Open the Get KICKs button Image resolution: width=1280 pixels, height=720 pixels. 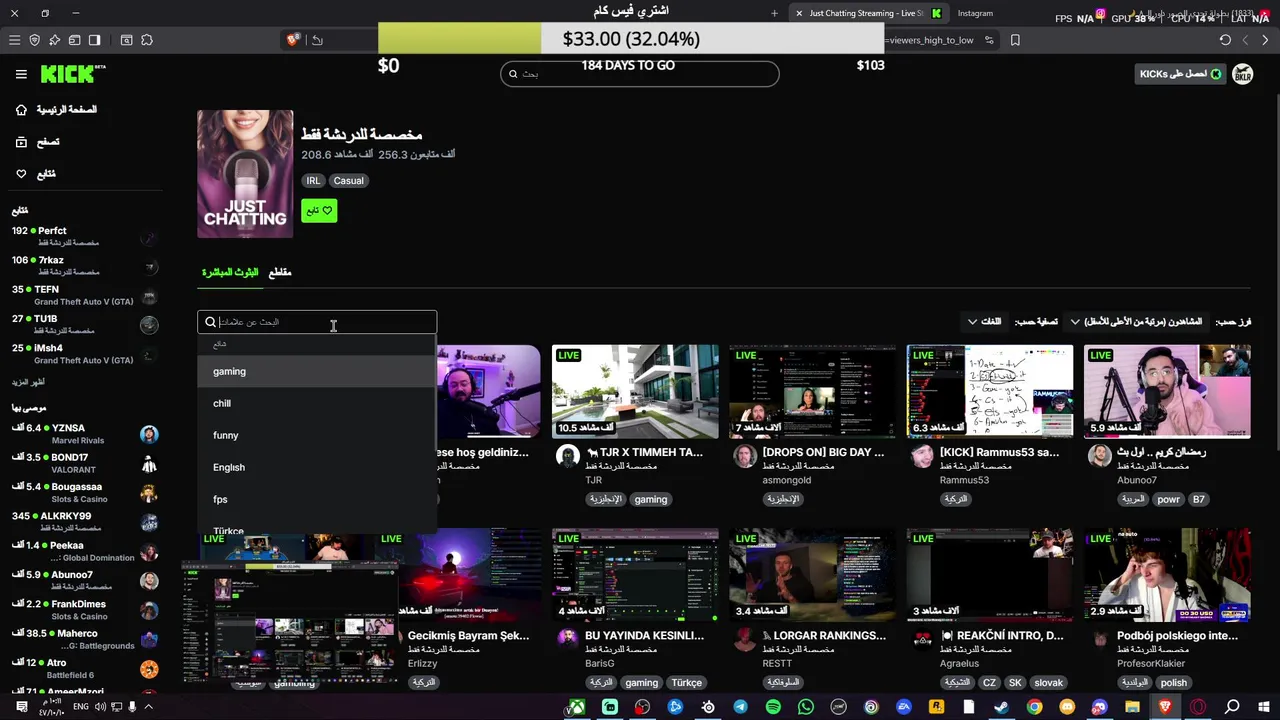[1181, 74]
